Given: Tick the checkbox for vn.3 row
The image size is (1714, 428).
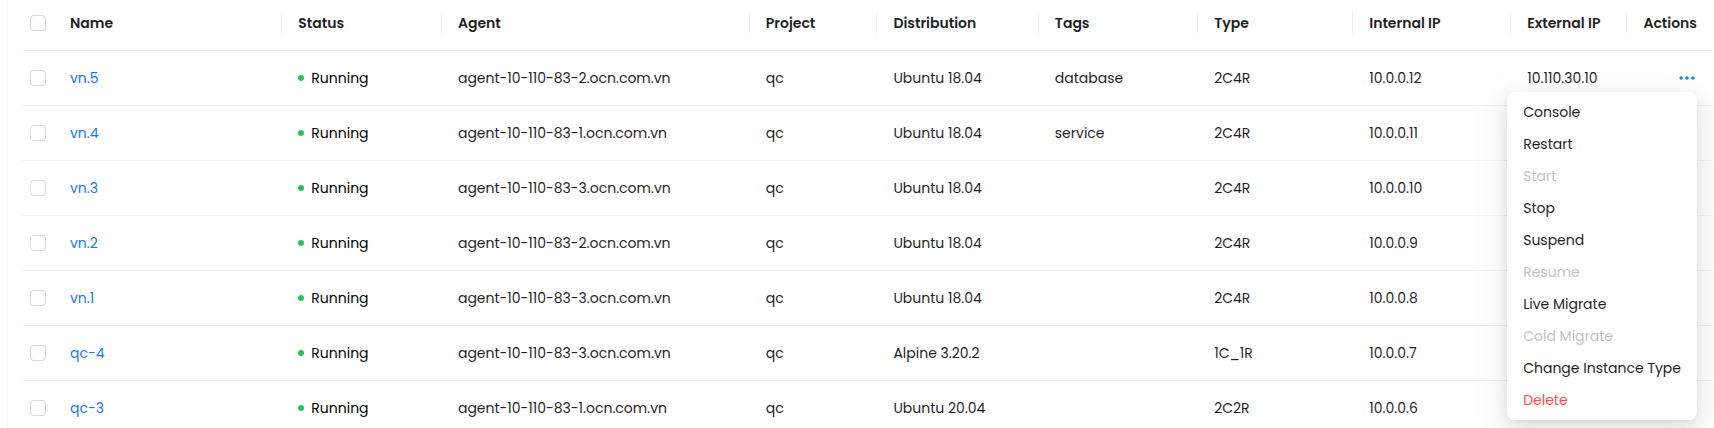Looking at the screenshot, I should [38, 188].
